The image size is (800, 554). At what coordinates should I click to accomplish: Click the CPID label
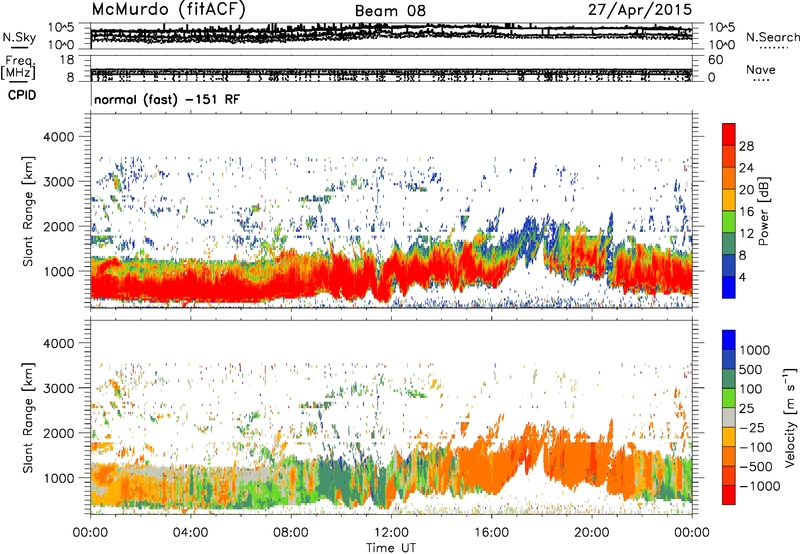point(22,95)
